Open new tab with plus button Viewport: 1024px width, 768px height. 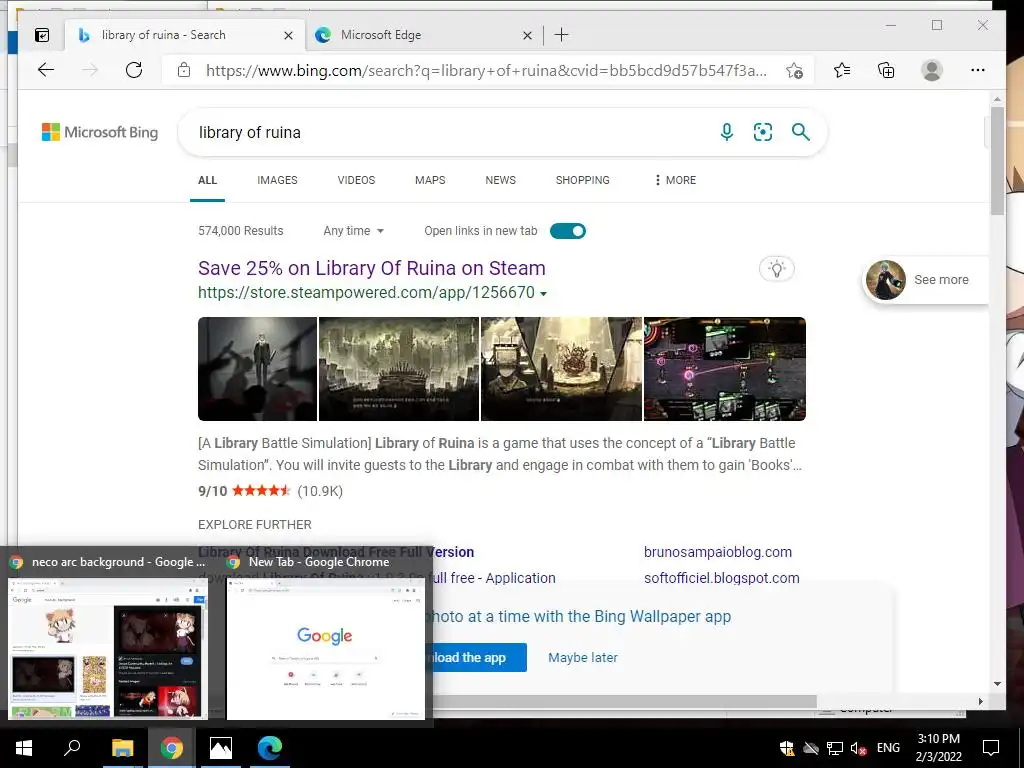(x=562, y=35)
